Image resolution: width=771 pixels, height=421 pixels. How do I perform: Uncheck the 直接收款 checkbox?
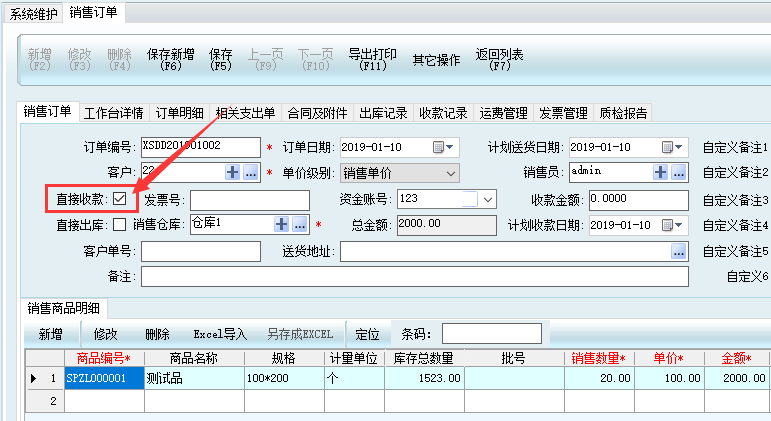120,199
